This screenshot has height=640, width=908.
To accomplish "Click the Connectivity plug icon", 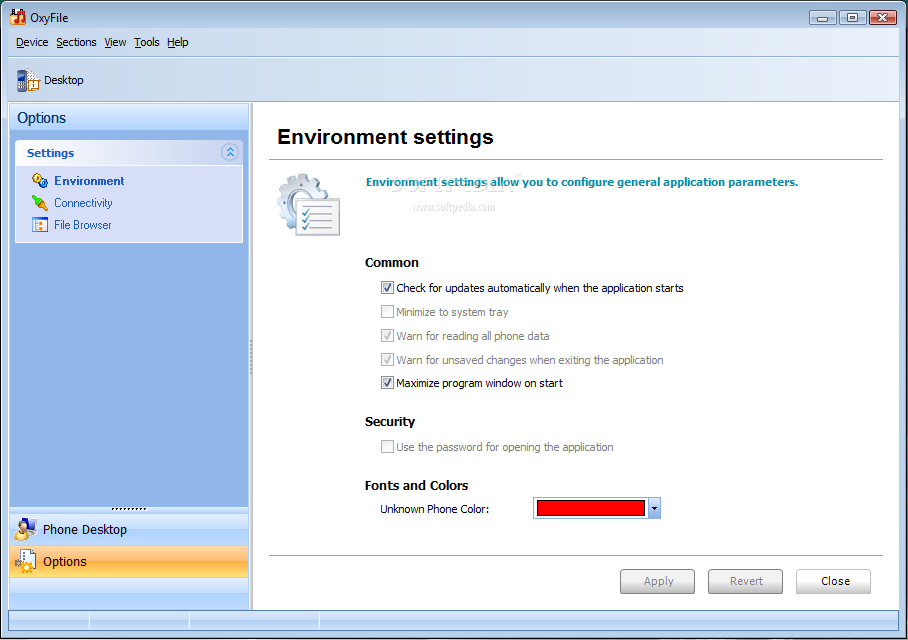I will (x=39, y=203).
